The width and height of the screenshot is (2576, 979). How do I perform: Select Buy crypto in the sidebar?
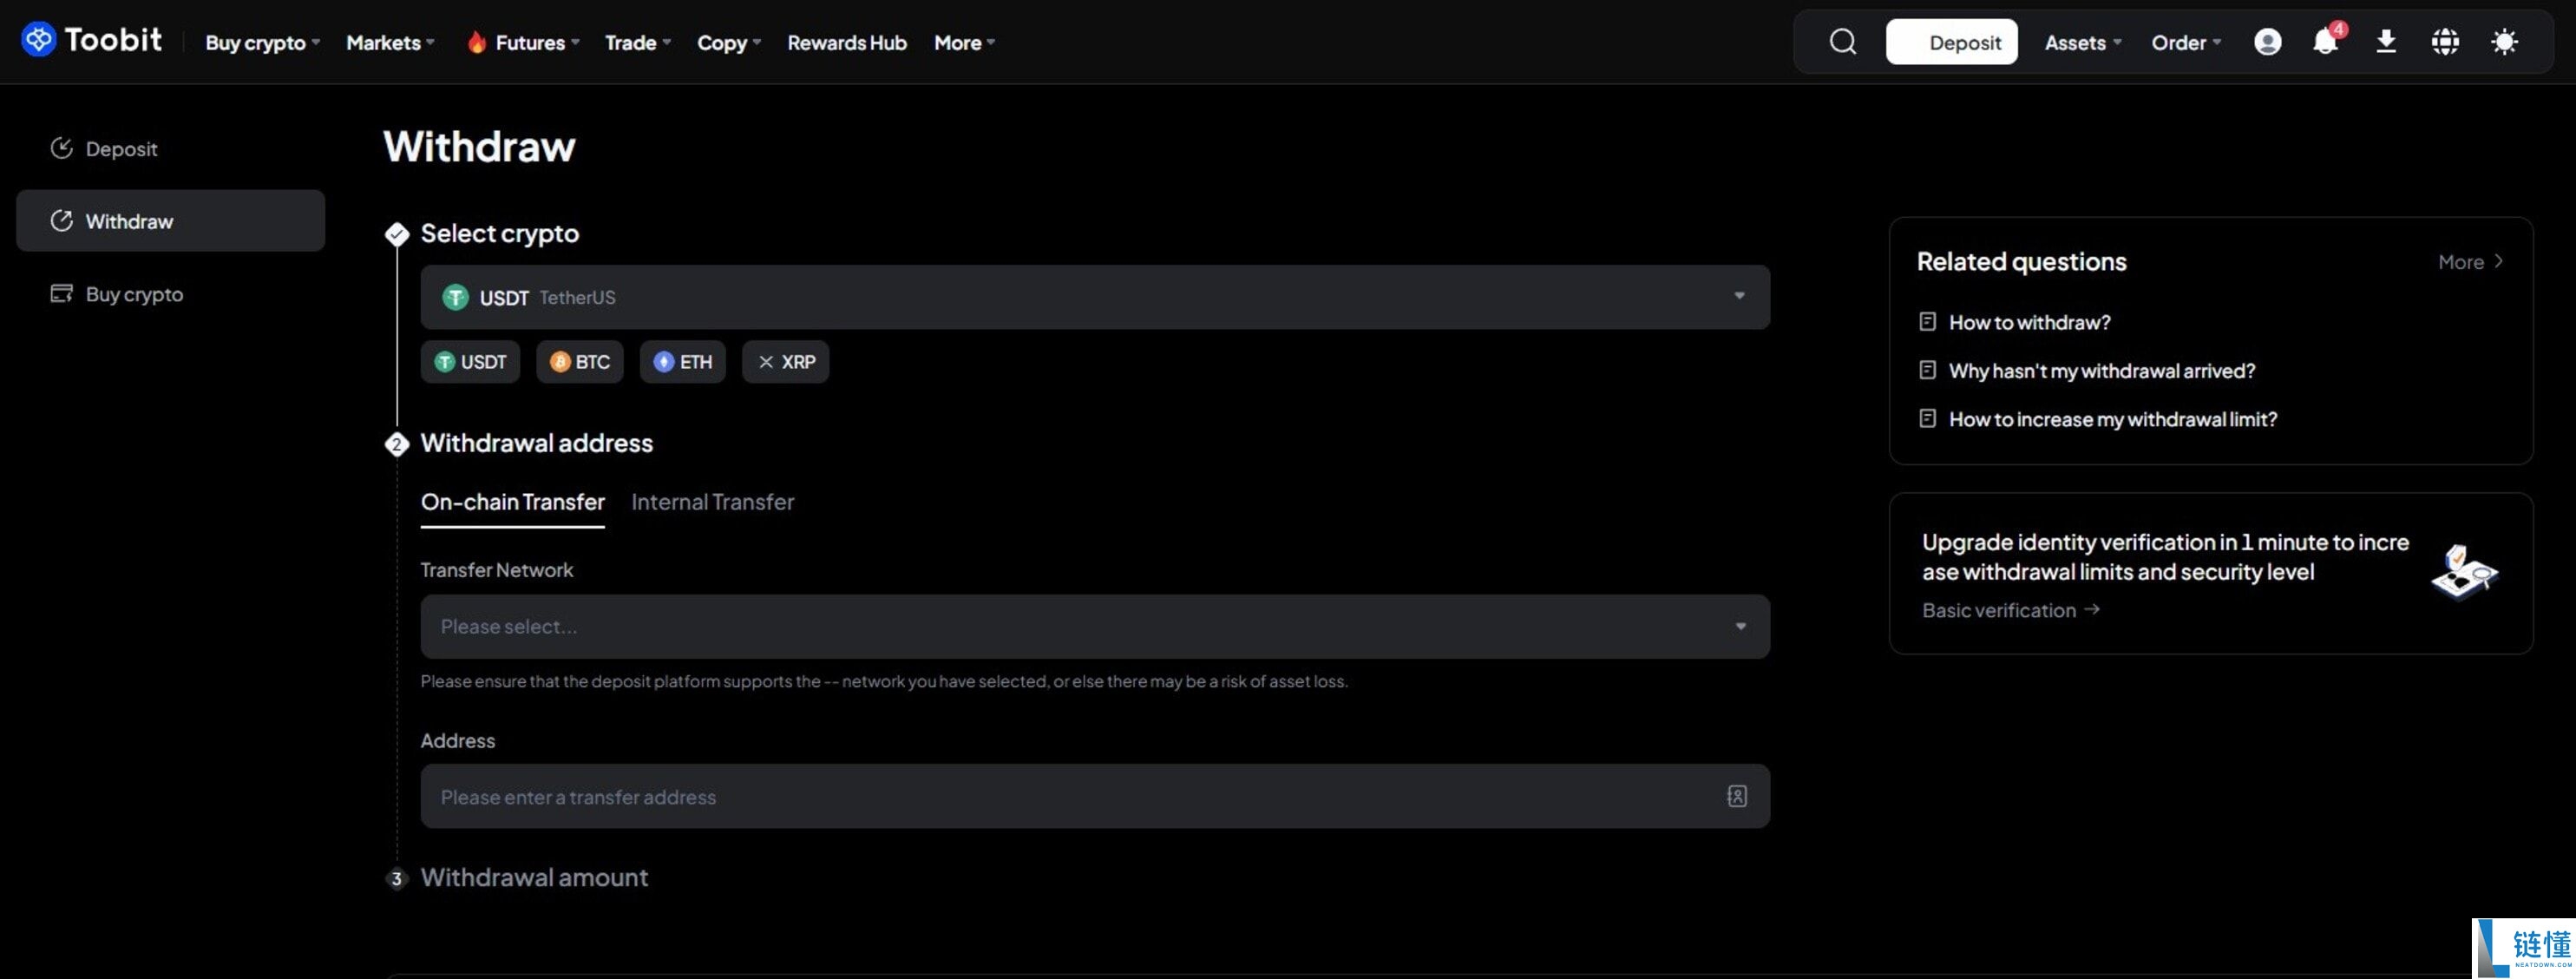coord(170,294)
